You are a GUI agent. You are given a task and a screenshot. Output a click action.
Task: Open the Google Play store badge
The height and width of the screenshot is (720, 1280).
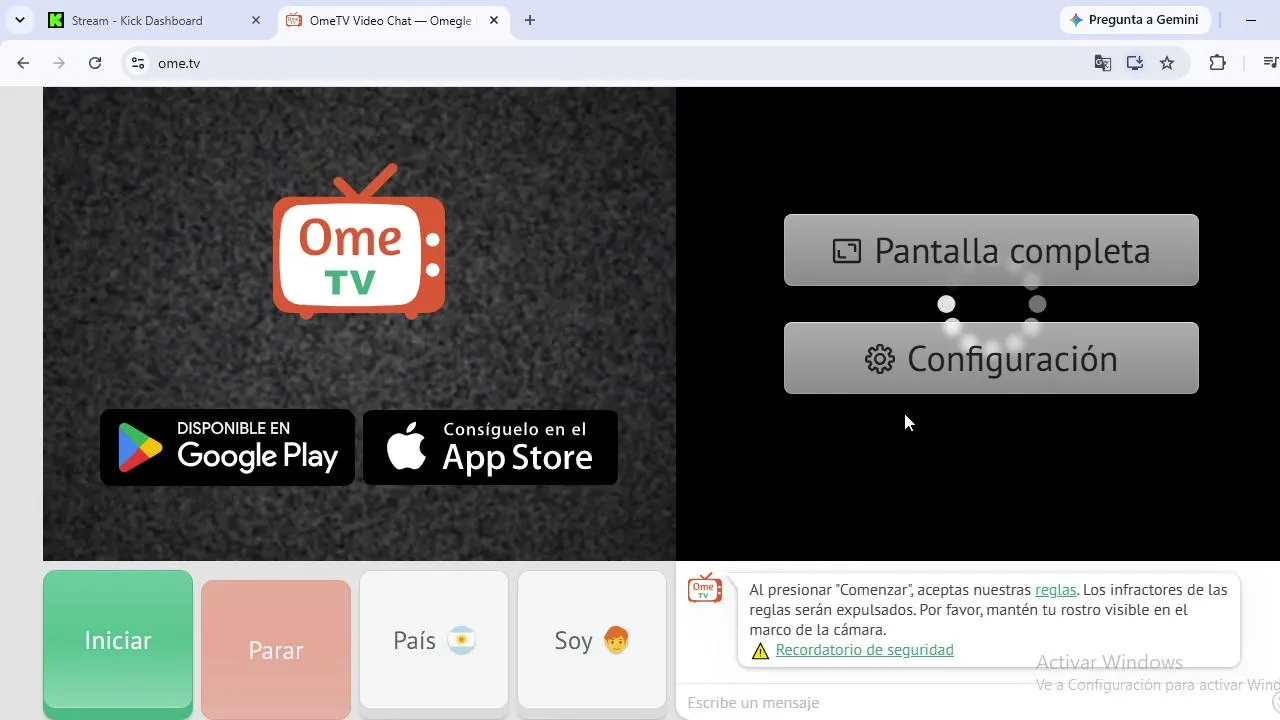coord(228,447)
